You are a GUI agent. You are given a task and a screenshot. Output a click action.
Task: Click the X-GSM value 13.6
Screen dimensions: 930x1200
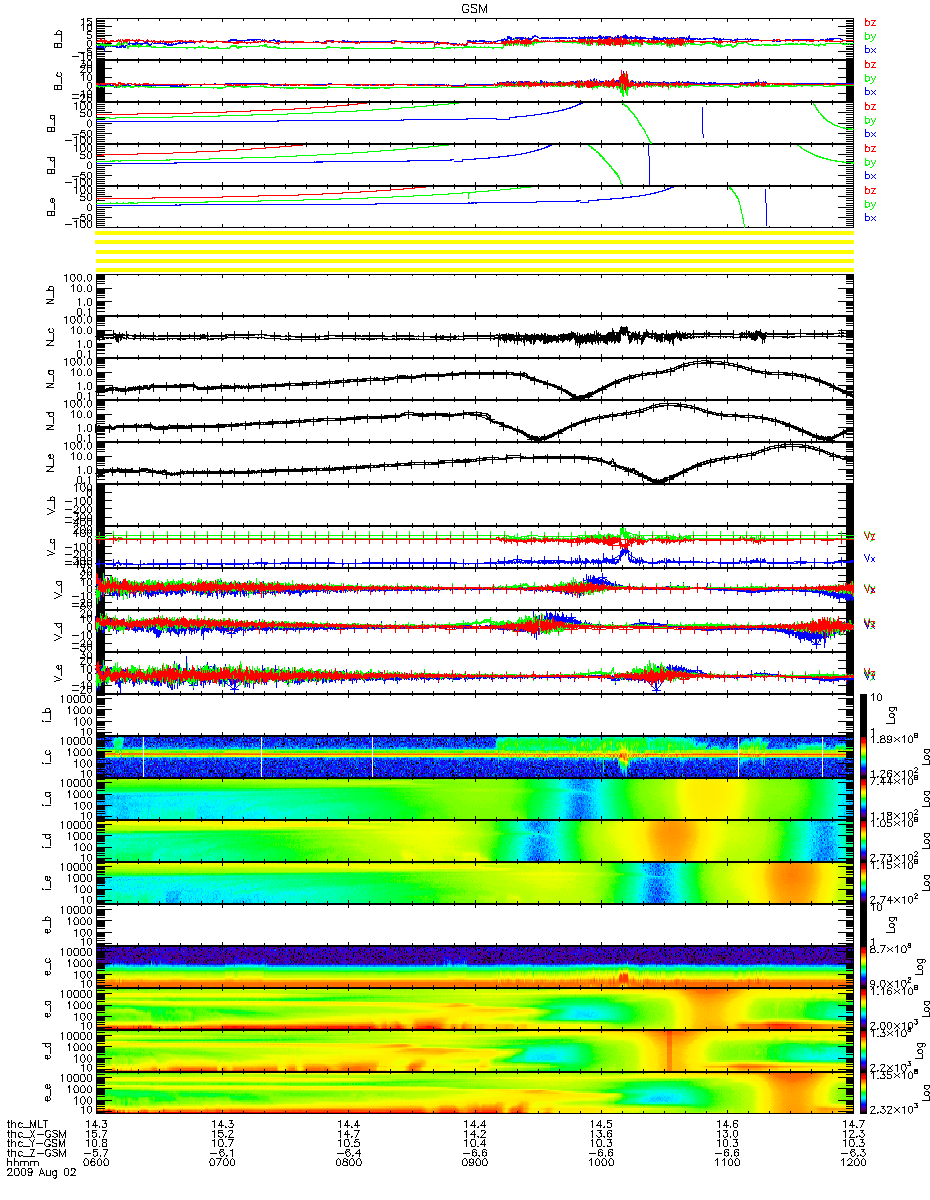(601, 1135)
